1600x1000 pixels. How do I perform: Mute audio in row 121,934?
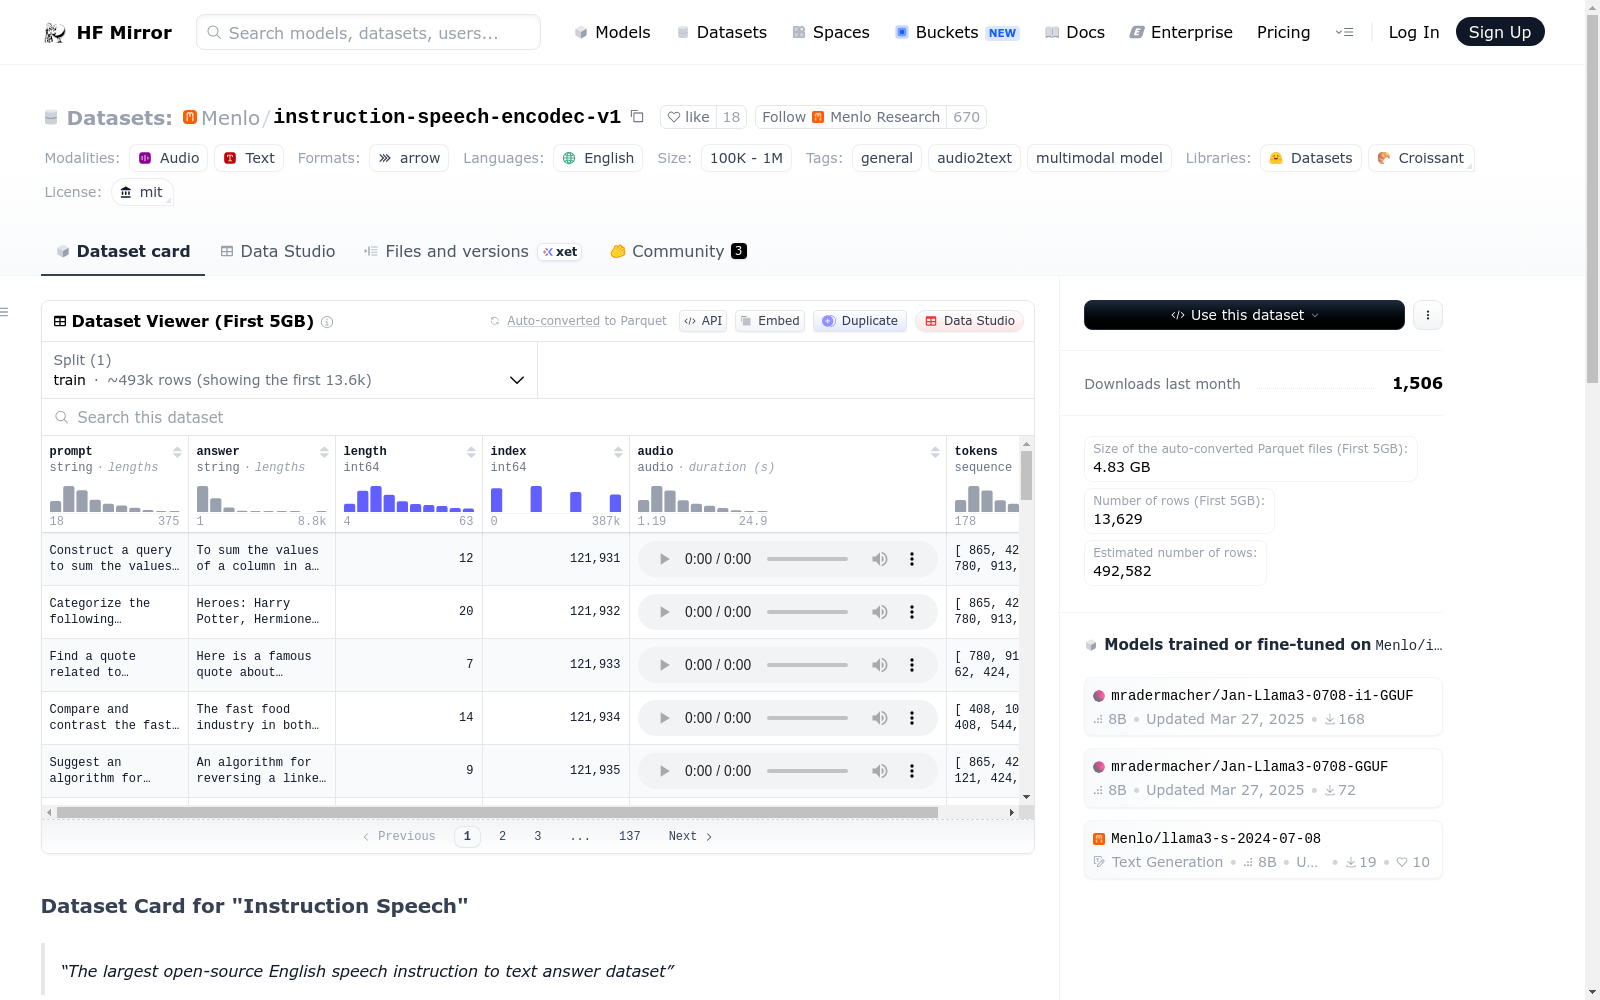(x=880, y=718)
